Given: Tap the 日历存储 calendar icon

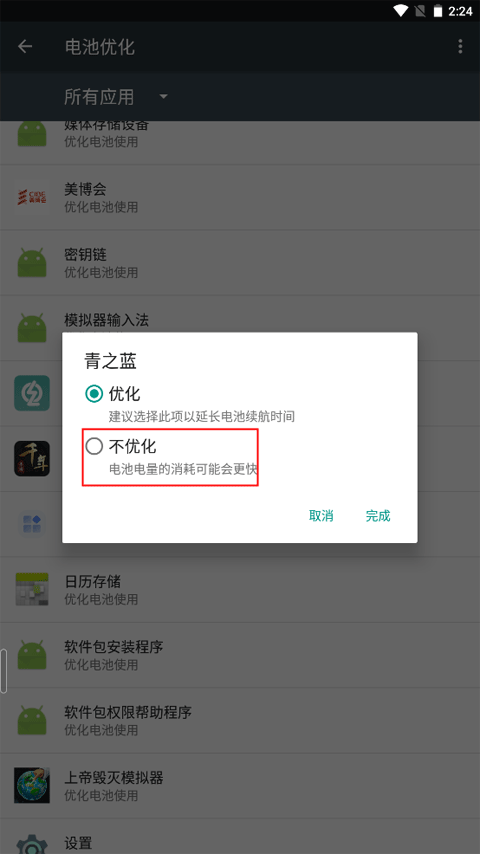Looking at the screenshot, I should [x=32, y=589].
